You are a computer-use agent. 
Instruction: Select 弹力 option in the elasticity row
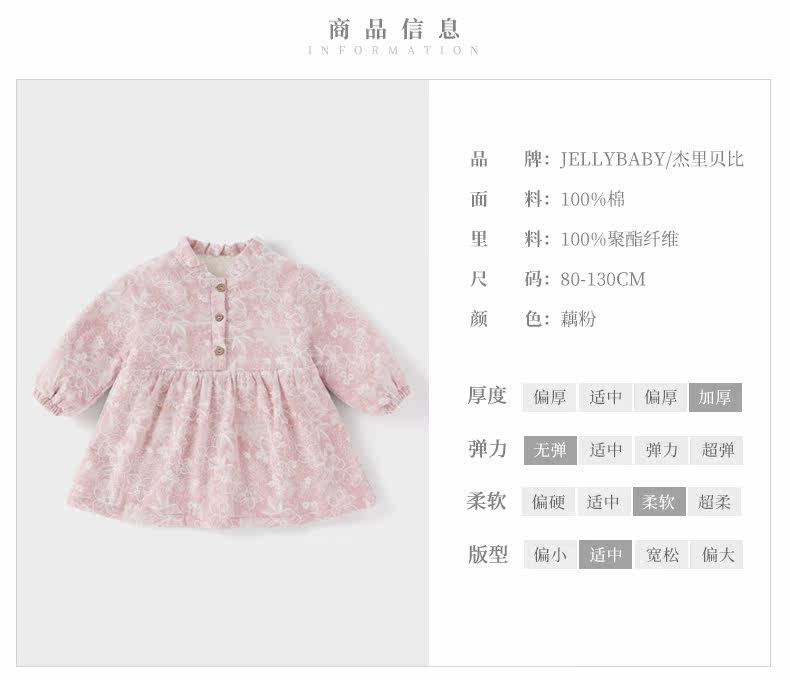pyautogui.click(x=661, y=450)
